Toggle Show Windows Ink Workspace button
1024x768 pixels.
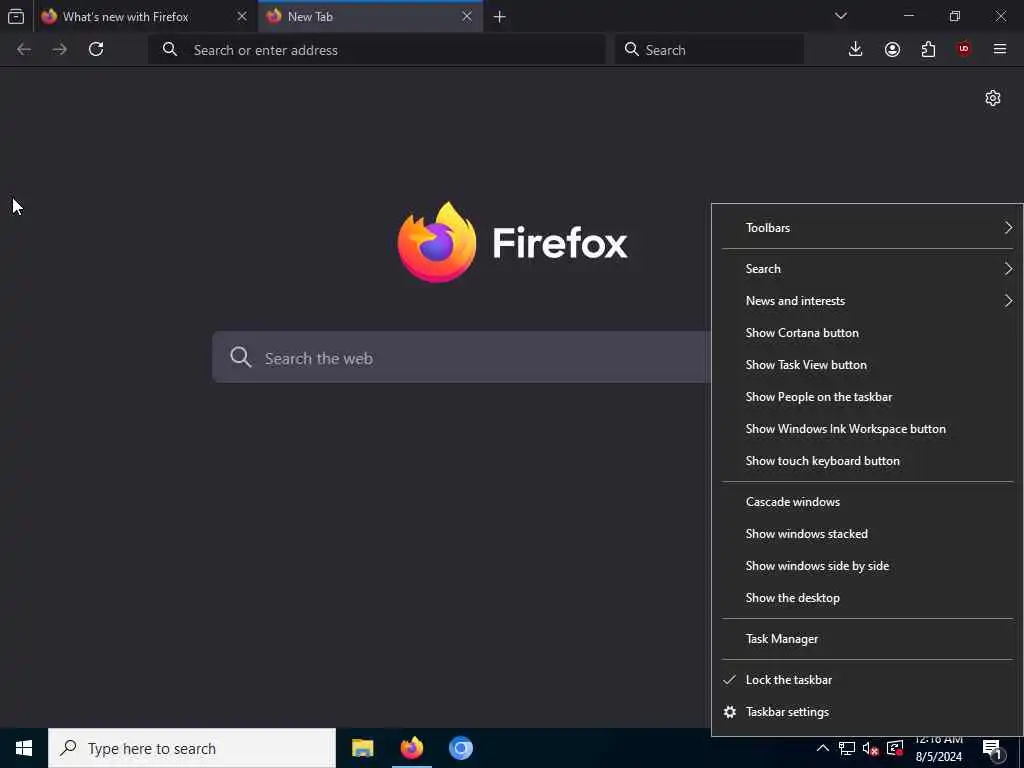click(x=867, y=429)
